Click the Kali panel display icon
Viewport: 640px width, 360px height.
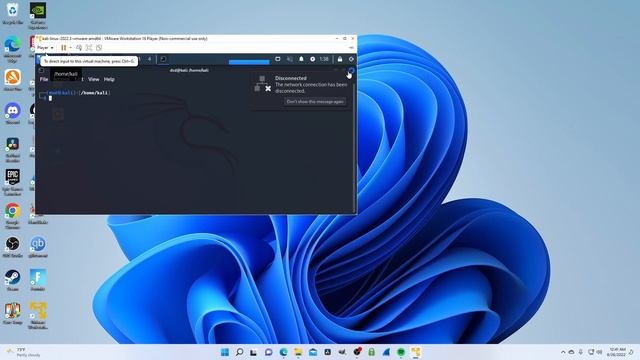point(278,59)
